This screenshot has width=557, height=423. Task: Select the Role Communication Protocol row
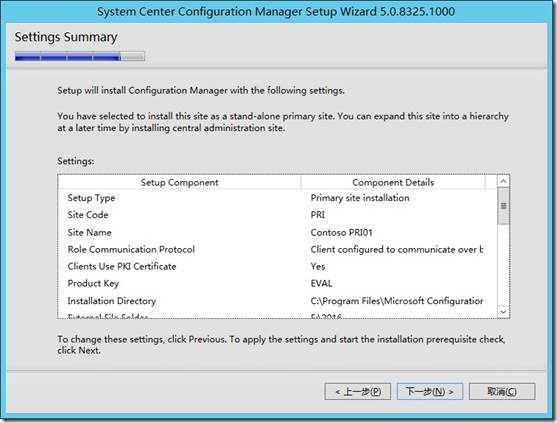pos(278,249)
